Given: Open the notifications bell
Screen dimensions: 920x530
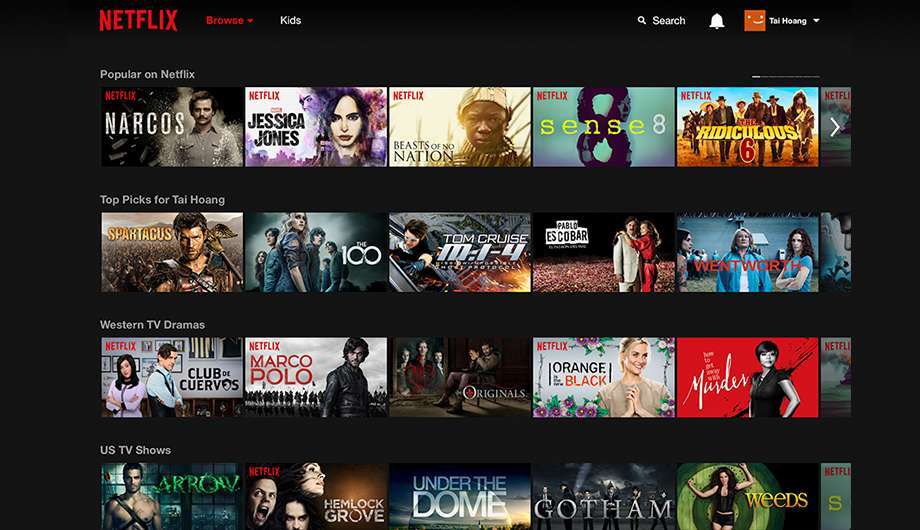Looking at the screenshot, I should [x=716, y=21].
